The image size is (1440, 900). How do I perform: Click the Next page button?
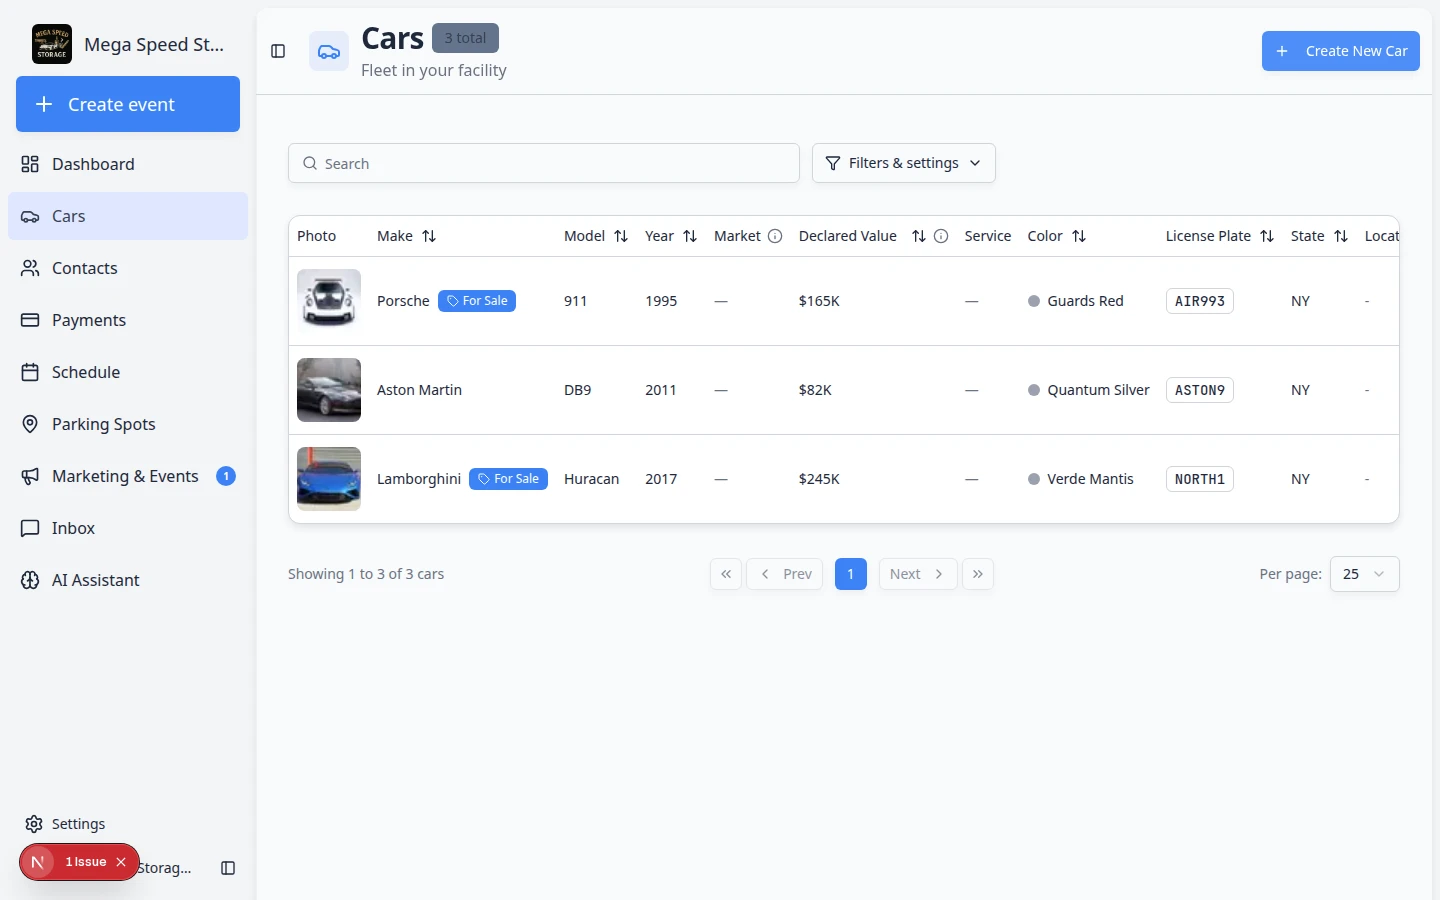click(918, 574)
